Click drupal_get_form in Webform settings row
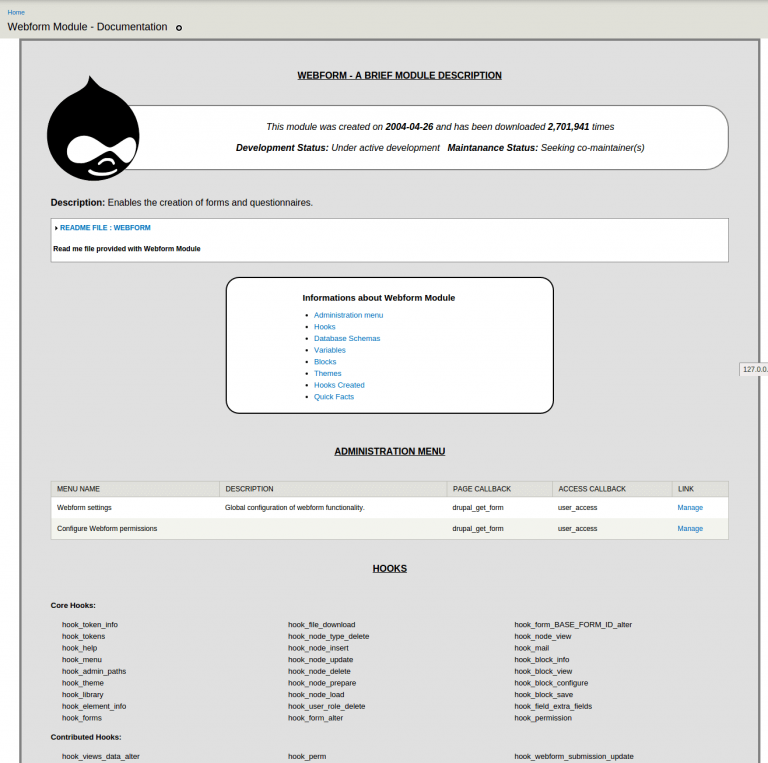 [x=478, y=507]
